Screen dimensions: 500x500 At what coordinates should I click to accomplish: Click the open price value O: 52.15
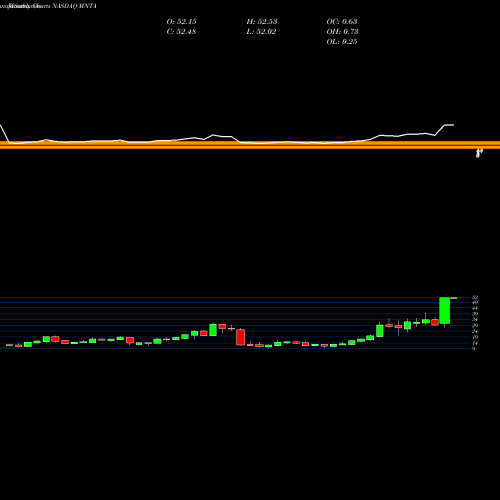point(181,22)
